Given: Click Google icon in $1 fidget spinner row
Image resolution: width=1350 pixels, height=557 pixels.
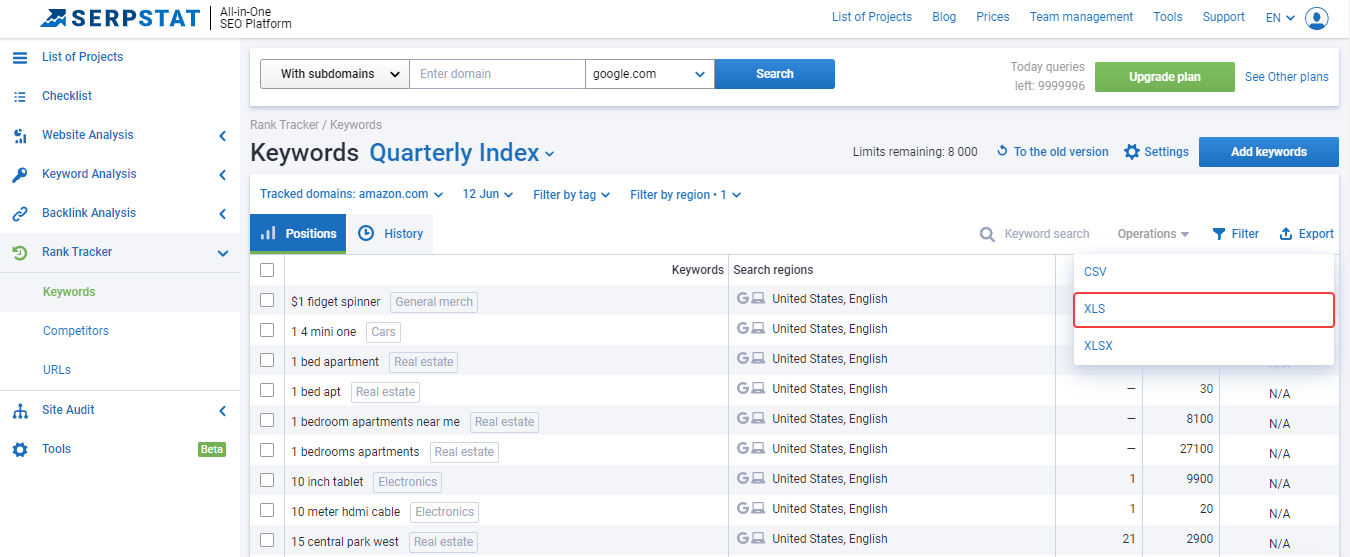Looking at the screenshot, I should 743,298.
